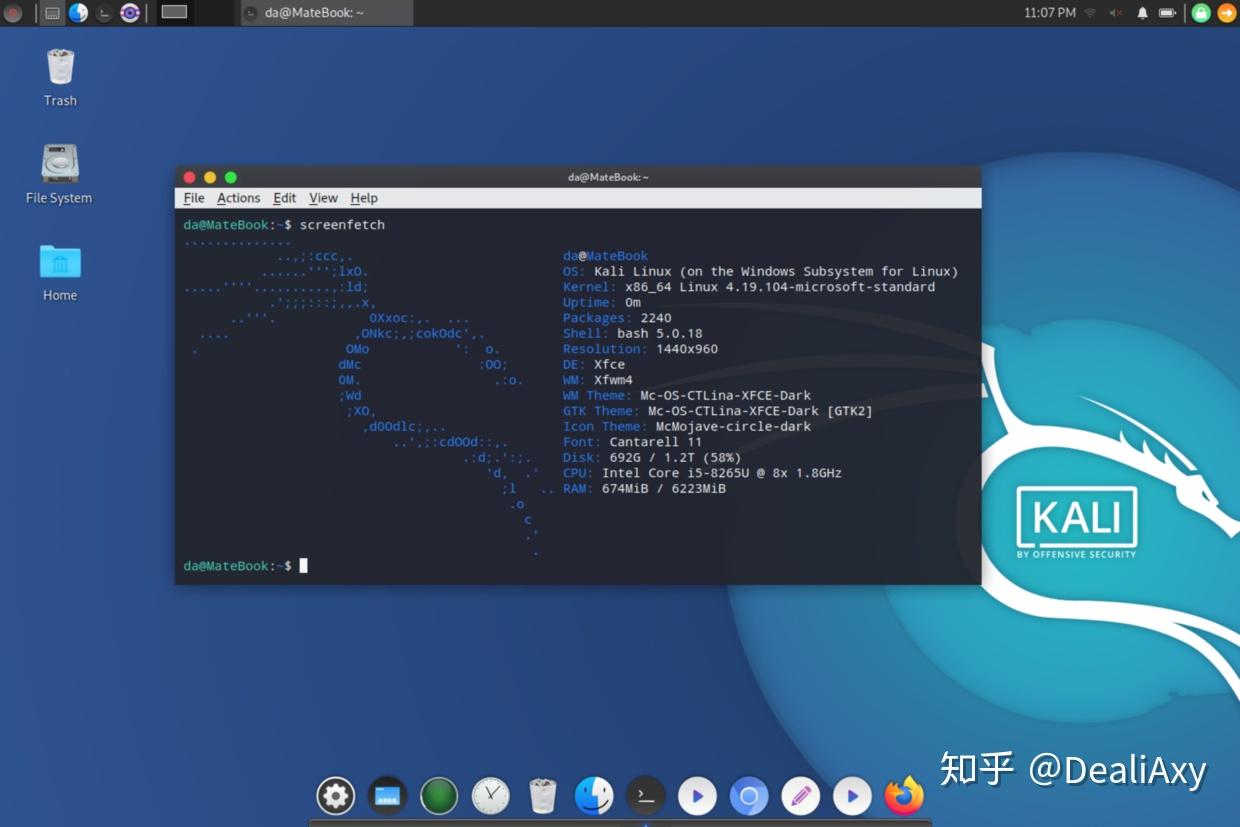Select the workspace switcher box in the top panel
The image size is (1240, 827).
pyautogui.click(x=174, y=12)
